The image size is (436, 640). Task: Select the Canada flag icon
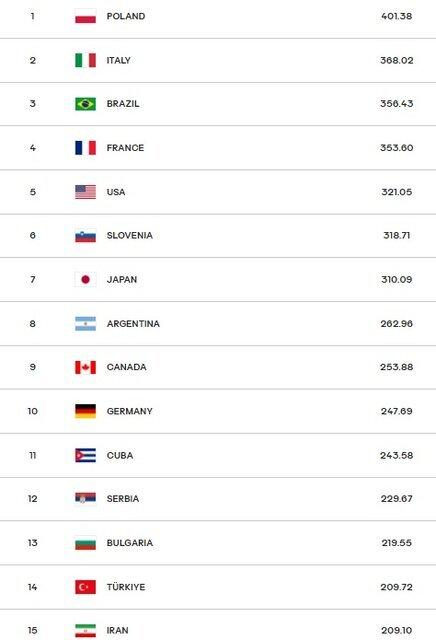pos(85,367)
